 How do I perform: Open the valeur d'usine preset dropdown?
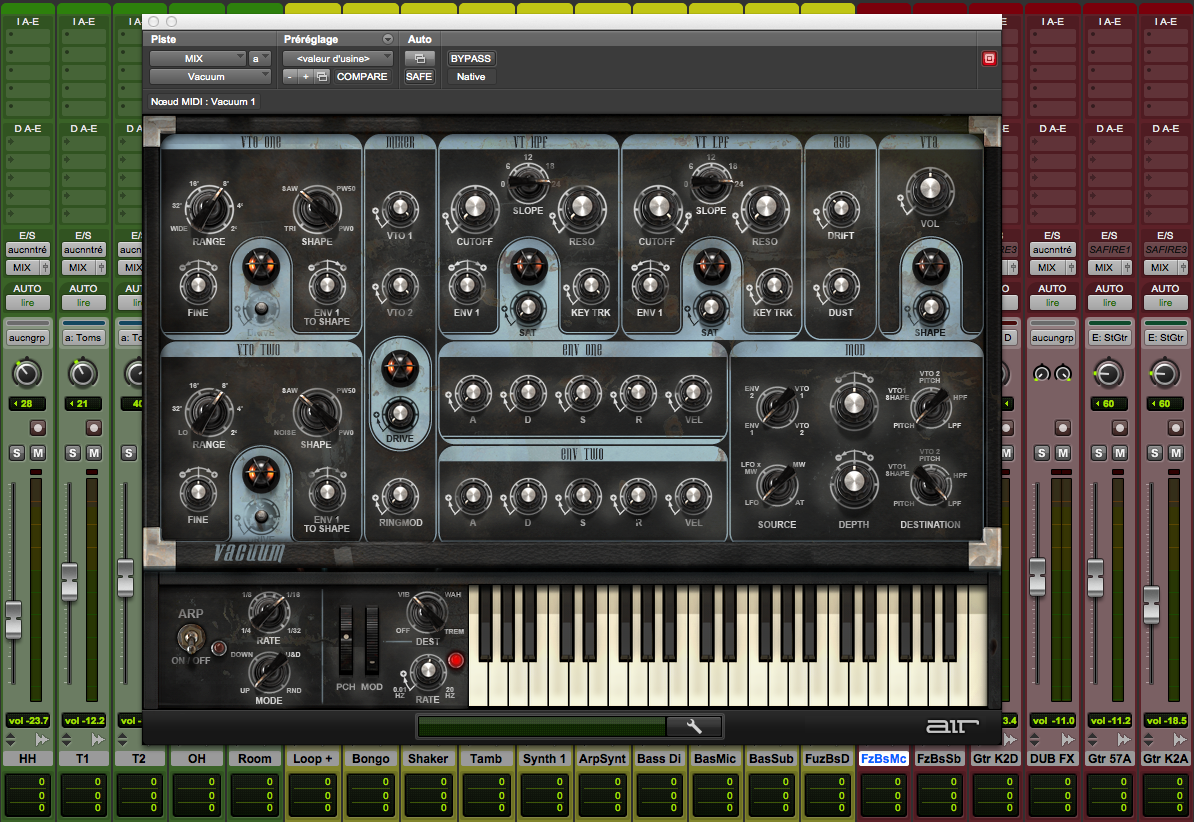338,59
